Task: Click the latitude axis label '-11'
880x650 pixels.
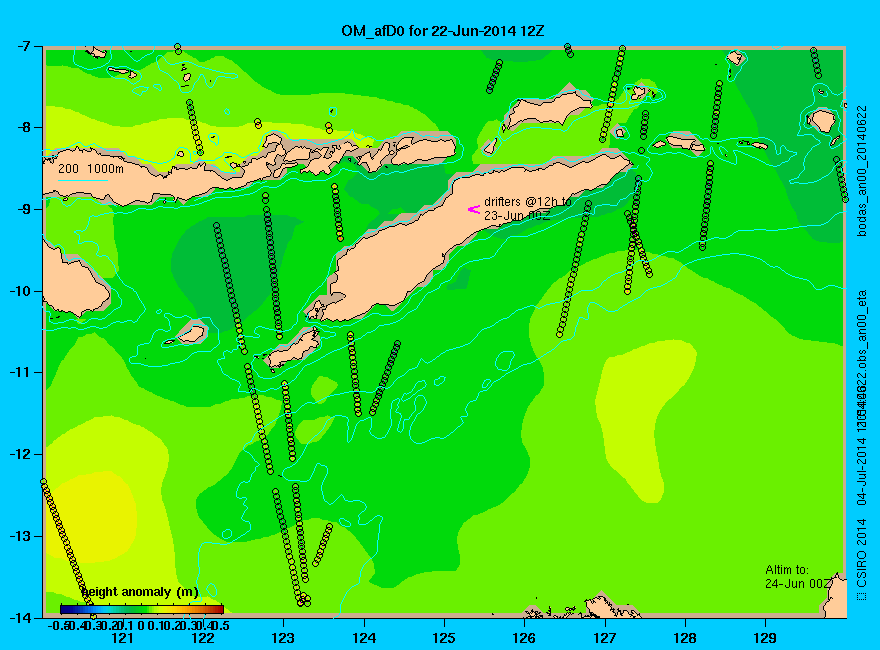Action: click(21, 372)
